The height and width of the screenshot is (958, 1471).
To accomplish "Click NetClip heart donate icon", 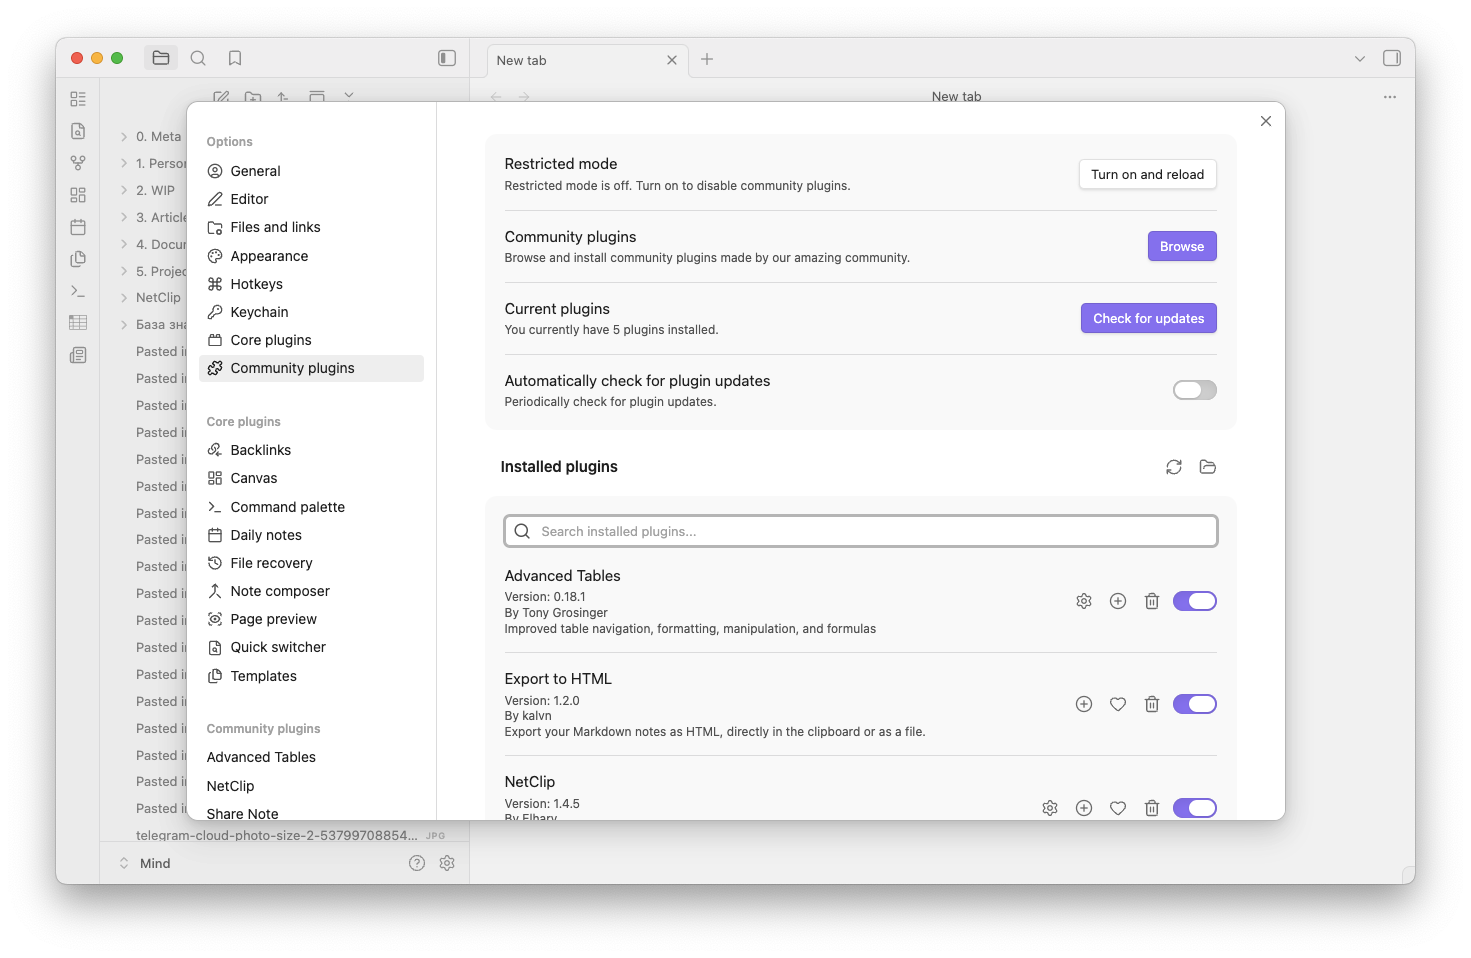I will coord(1118,808).
